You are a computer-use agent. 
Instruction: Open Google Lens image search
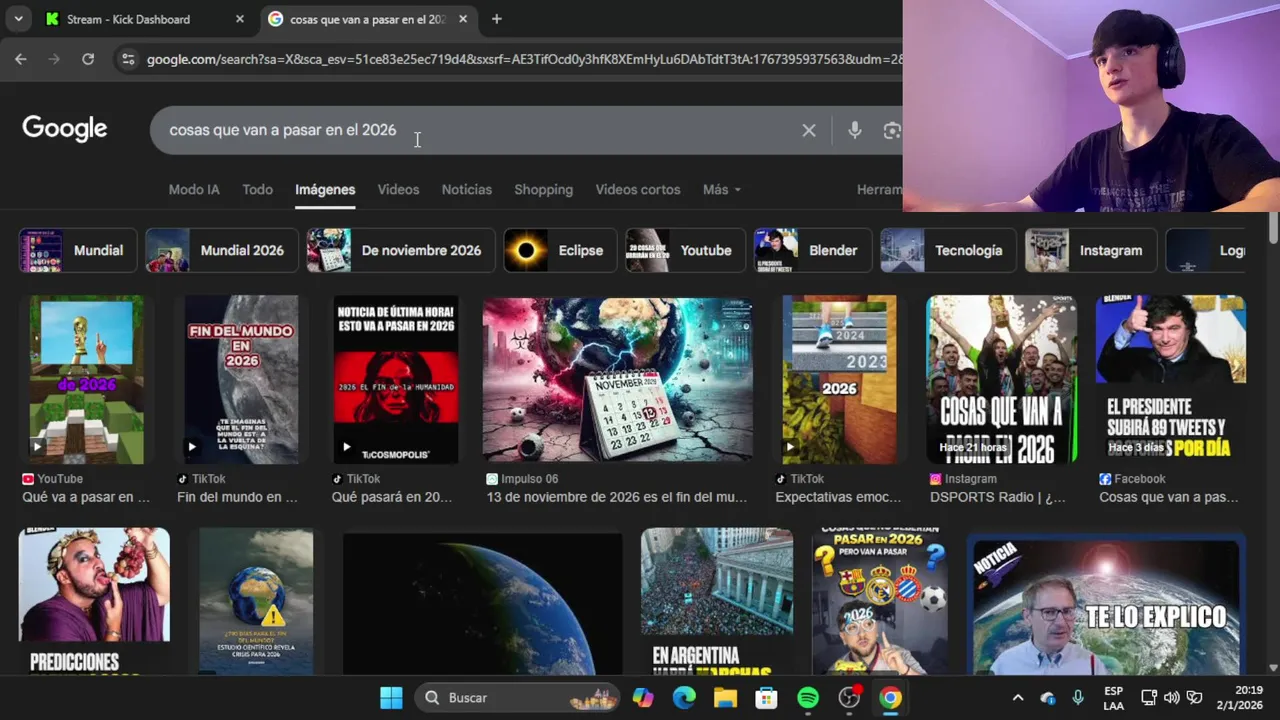click(x=892, y=130)
